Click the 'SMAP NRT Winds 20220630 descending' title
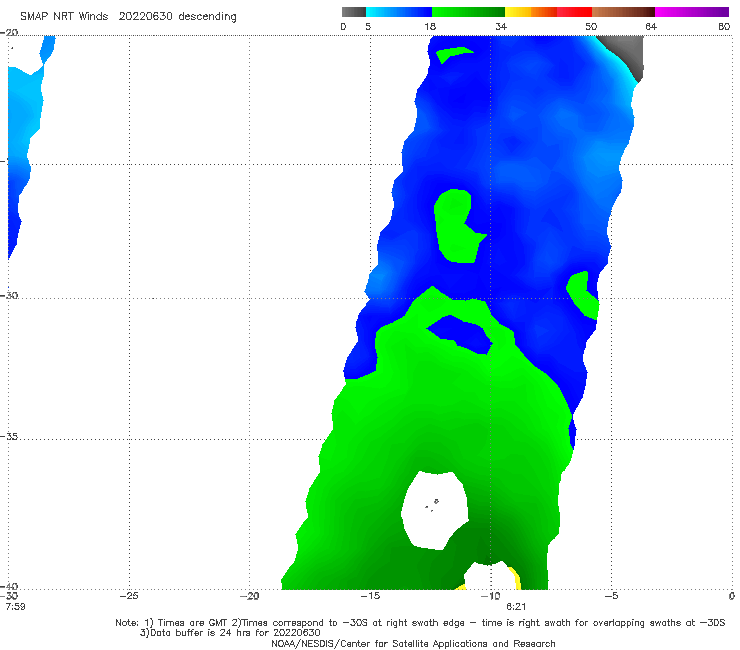Viewport: 740px width, 650px height. point(128,17)
